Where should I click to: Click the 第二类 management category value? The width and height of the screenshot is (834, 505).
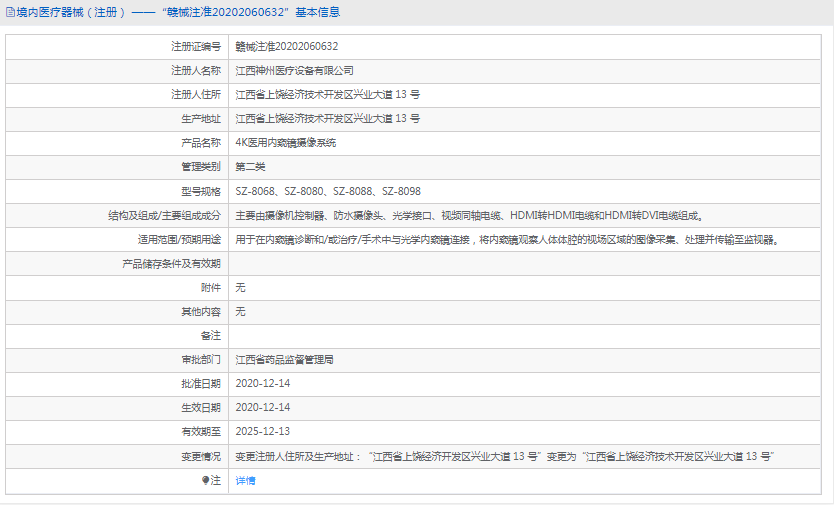(x=250, y=167)
